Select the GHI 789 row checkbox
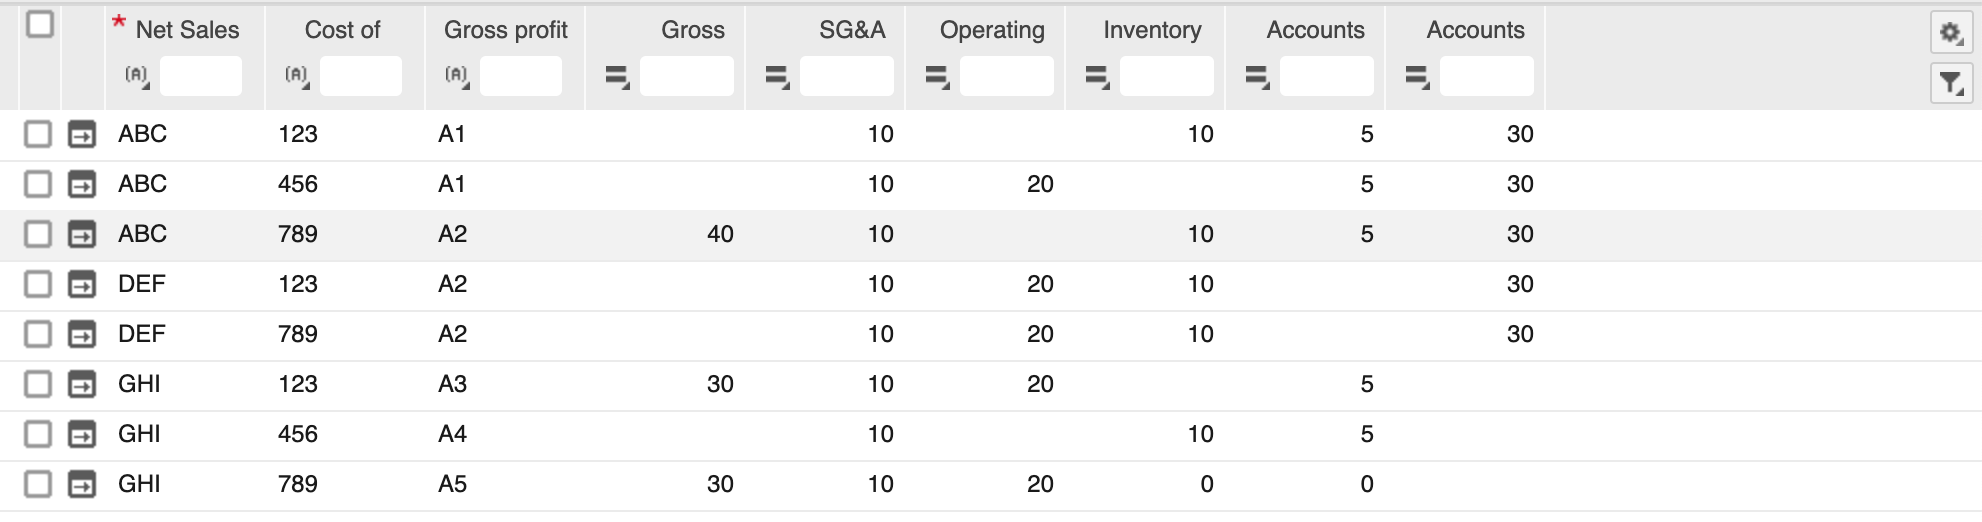 coord(38,484)
